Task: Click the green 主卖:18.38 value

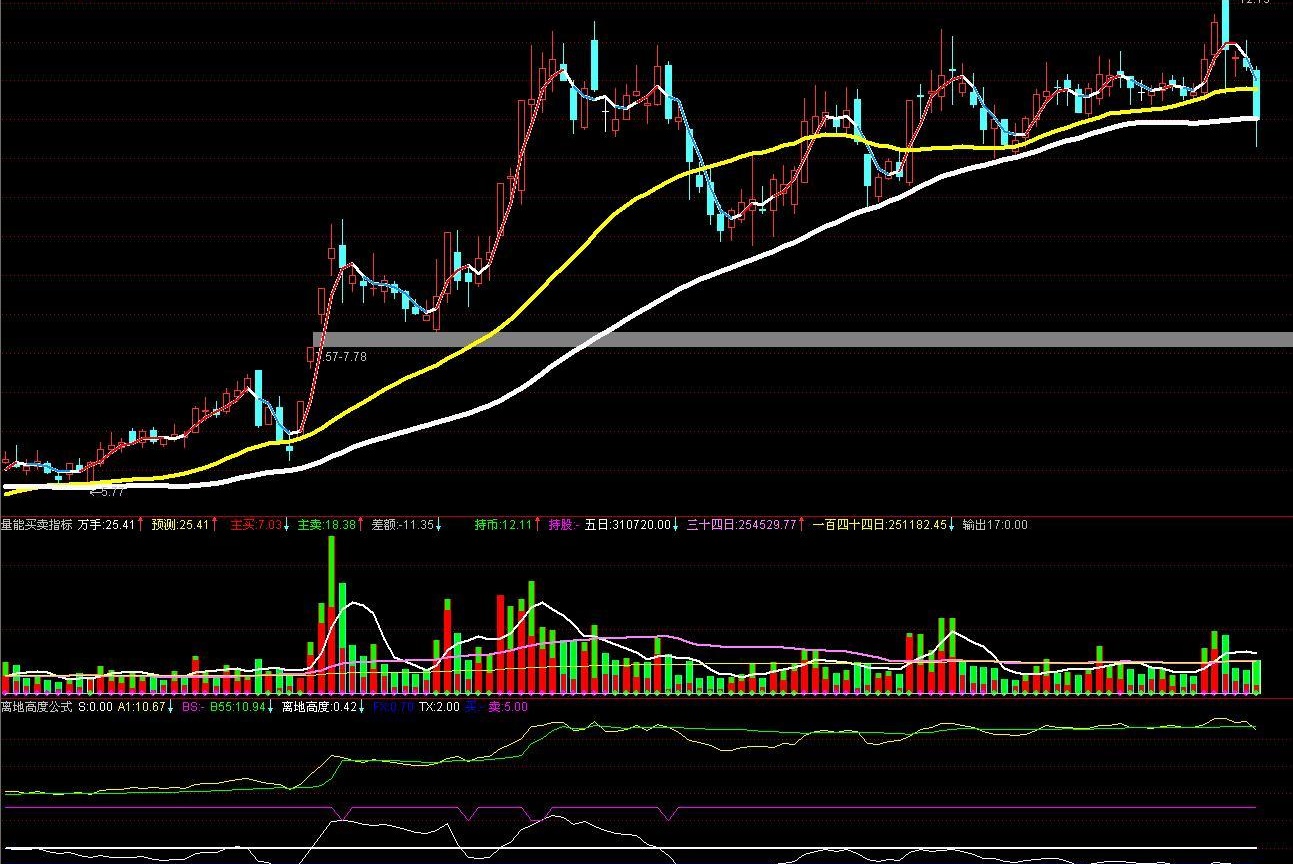Action: pos(326,524)
